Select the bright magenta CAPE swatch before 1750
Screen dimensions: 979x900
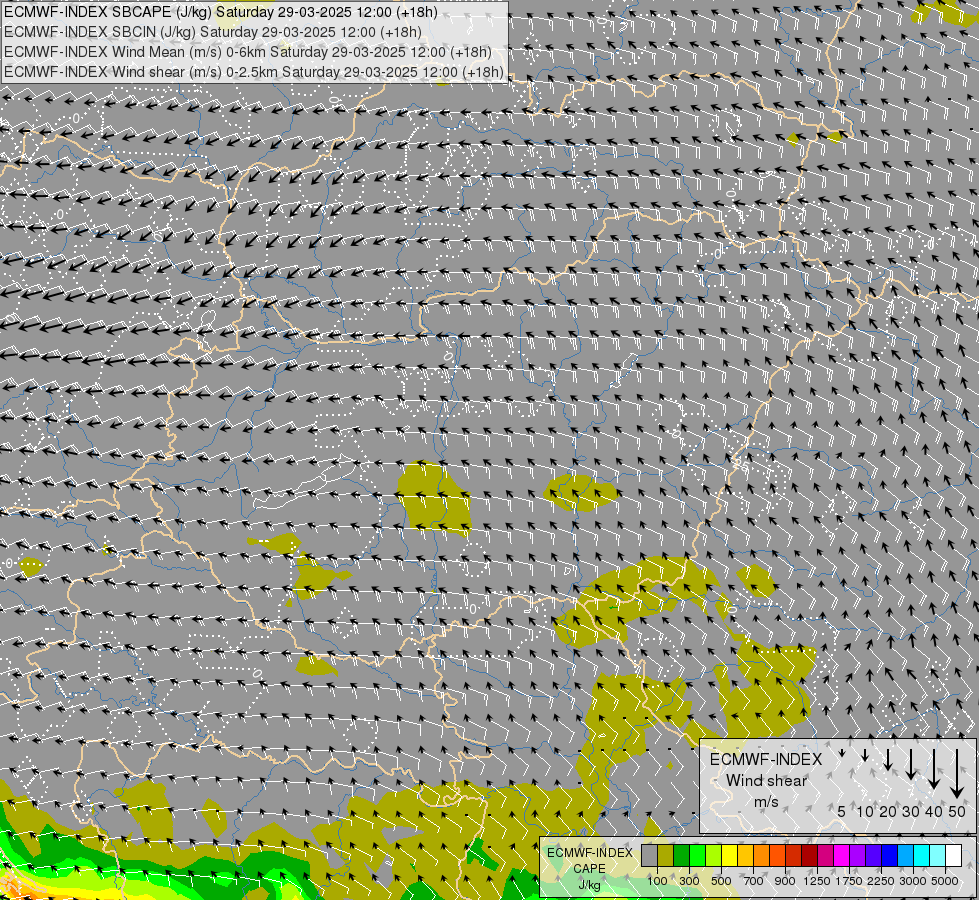[x=842, y=856]
